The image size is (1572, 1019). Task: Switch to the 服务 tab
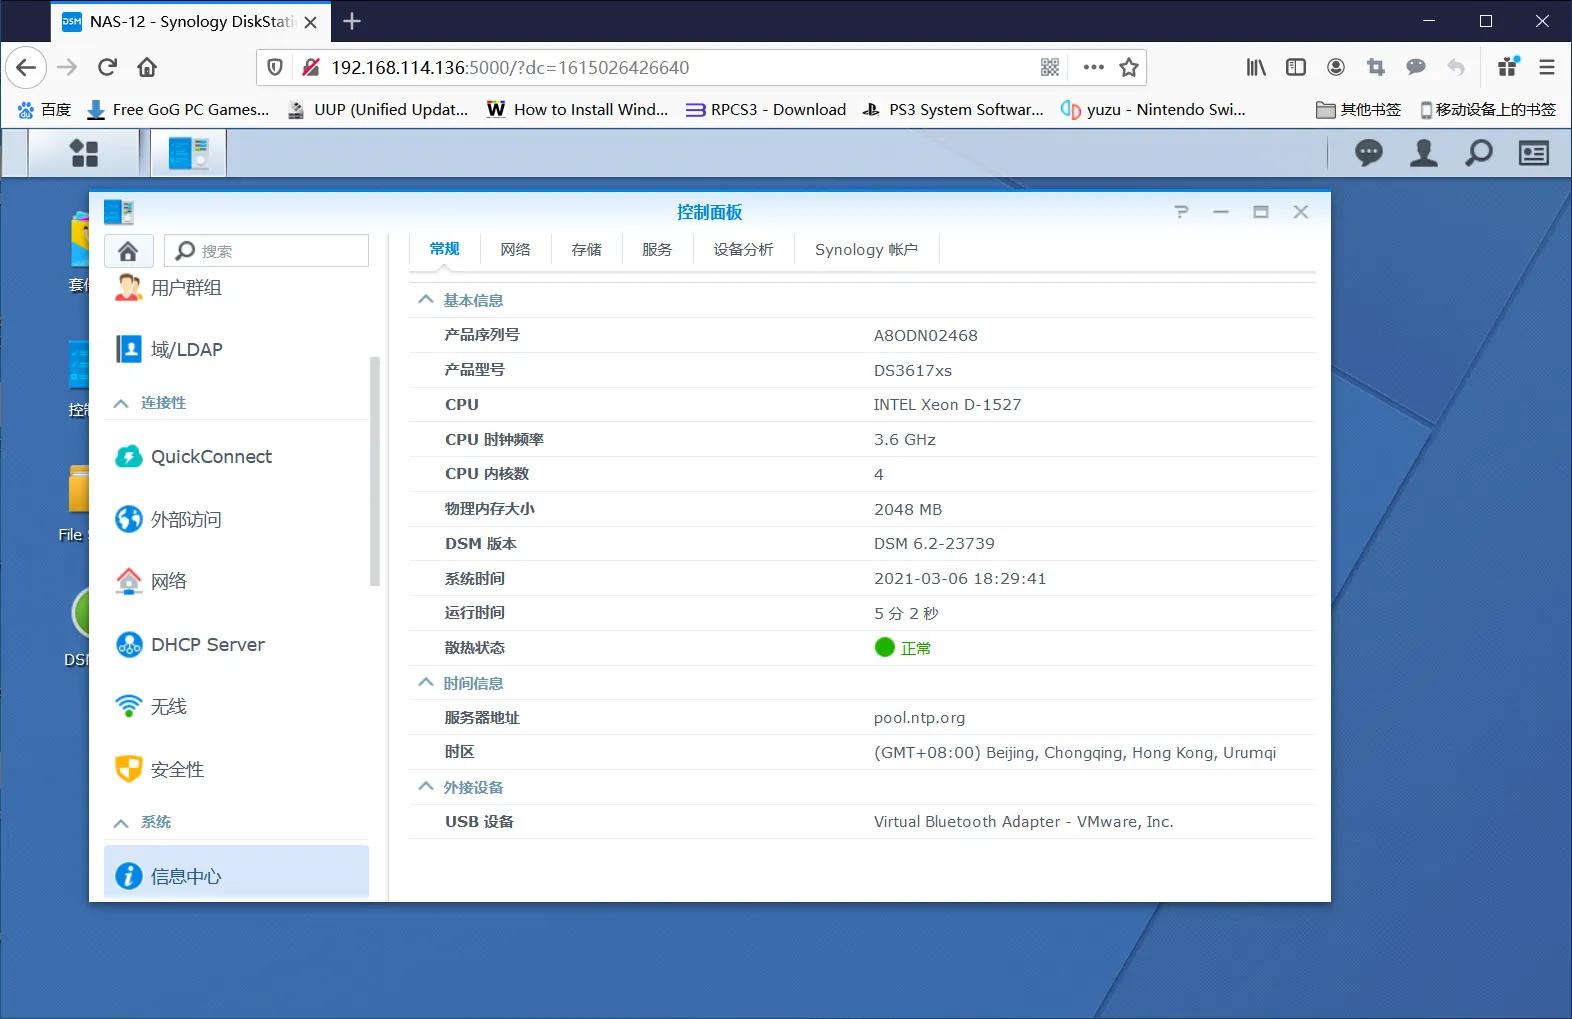click(x=657, y=249)
